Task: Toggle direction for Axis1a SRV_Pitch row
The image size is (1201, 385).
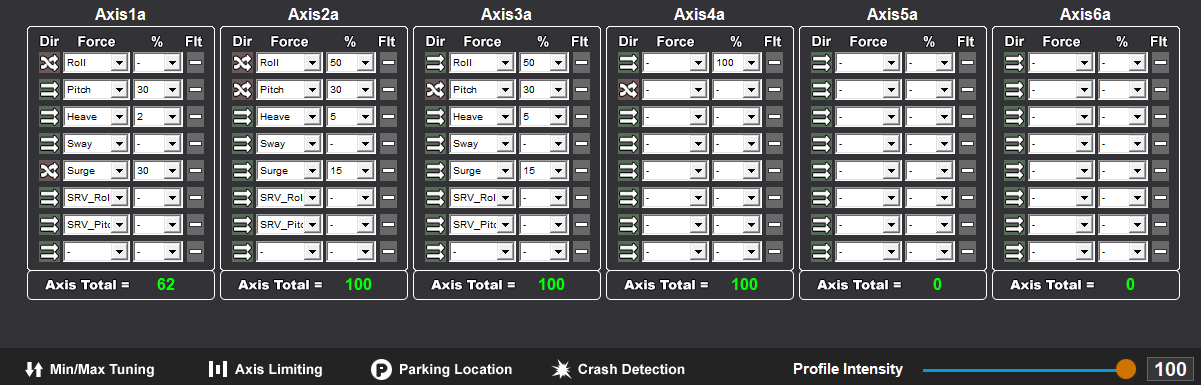Action: pos(49,224)
